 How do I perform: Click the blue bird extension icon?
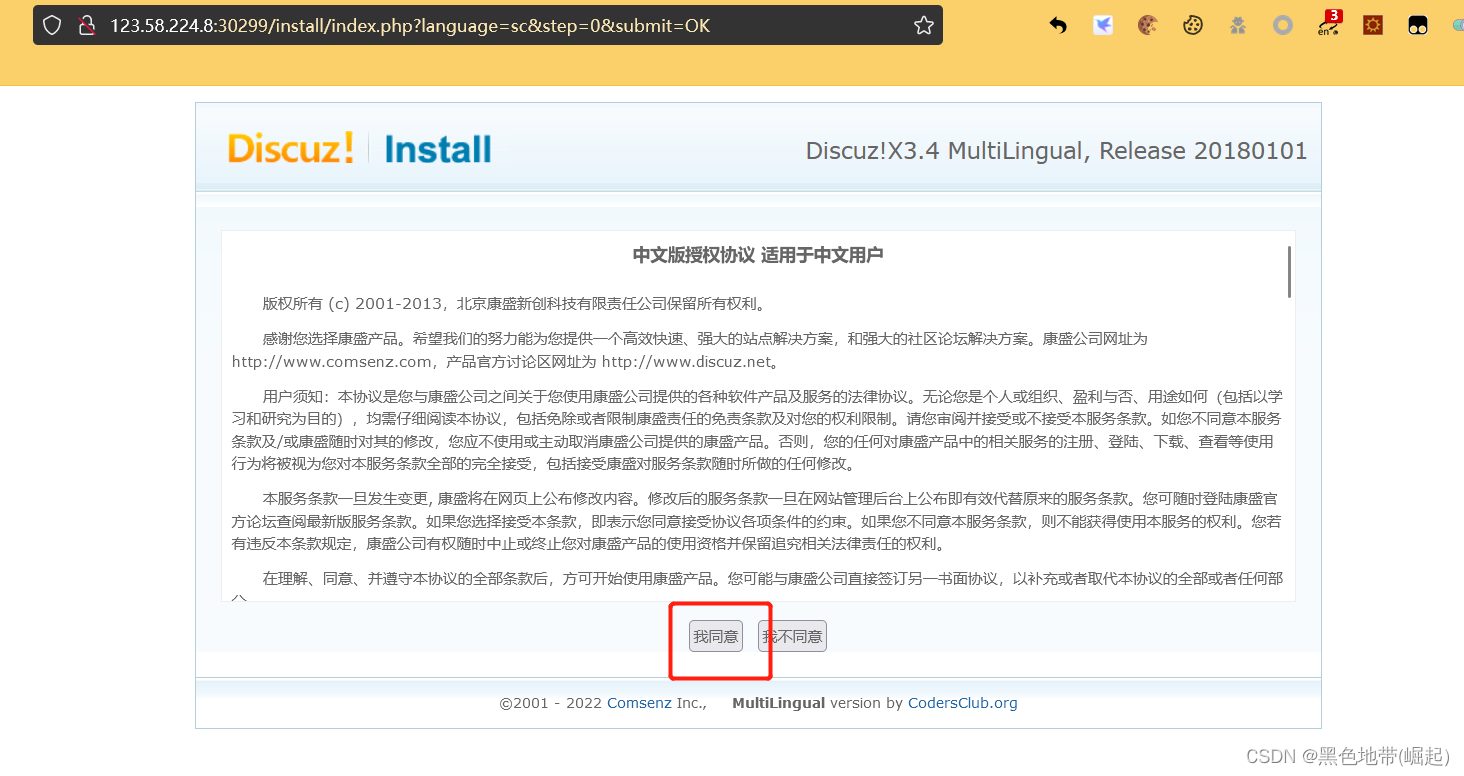1102,24
